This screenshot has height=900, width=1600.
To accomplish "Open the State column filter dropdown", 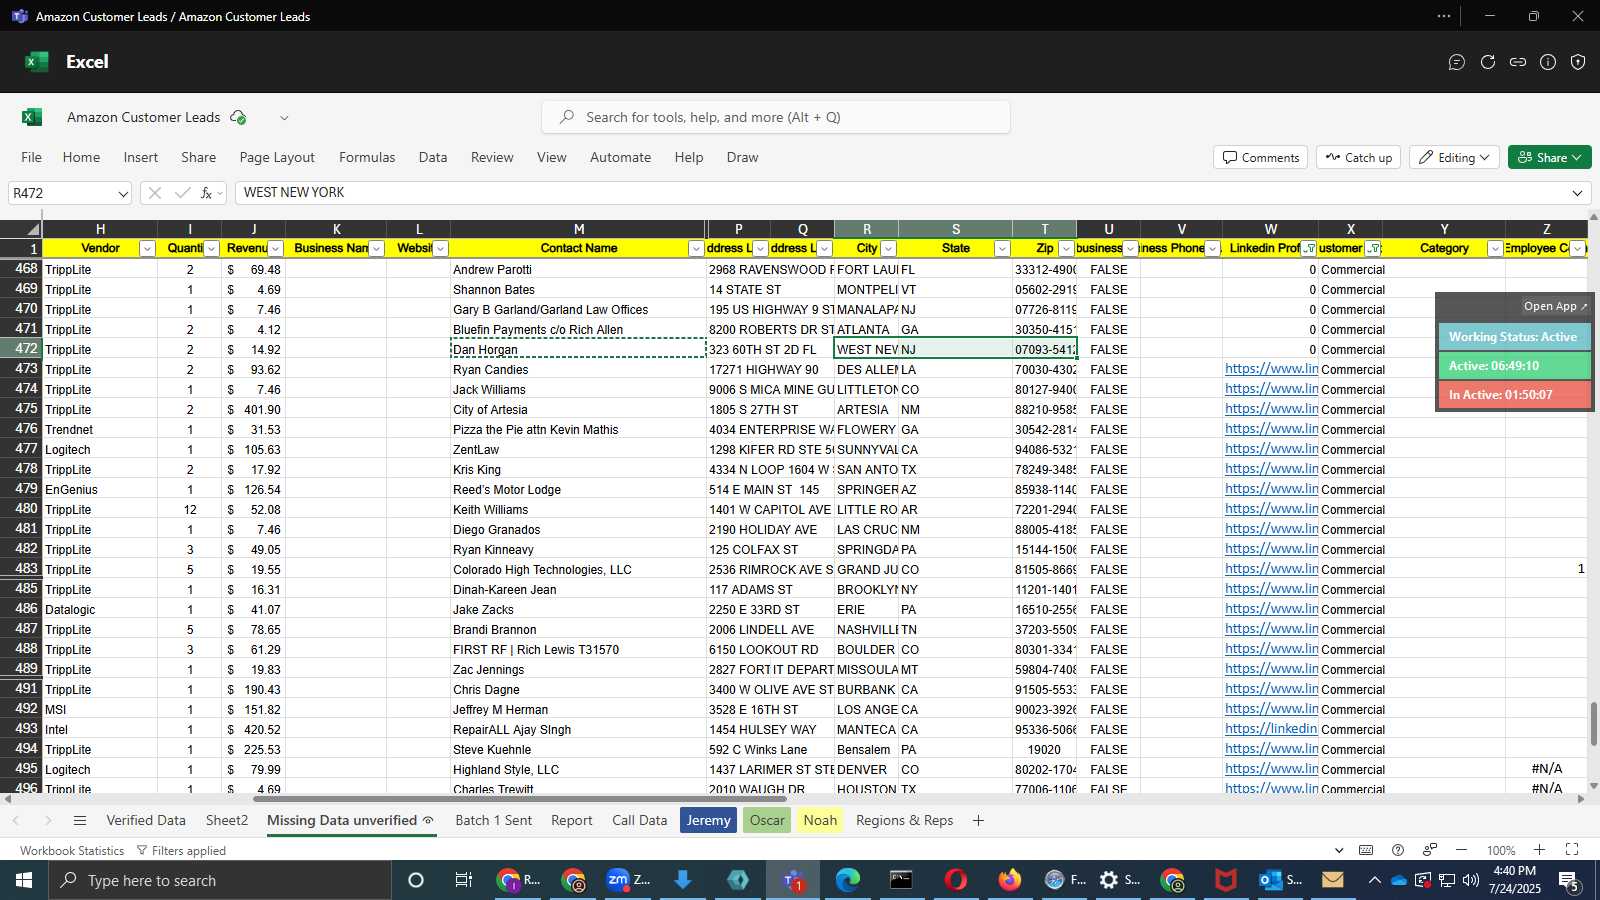I will (1002, 249).
